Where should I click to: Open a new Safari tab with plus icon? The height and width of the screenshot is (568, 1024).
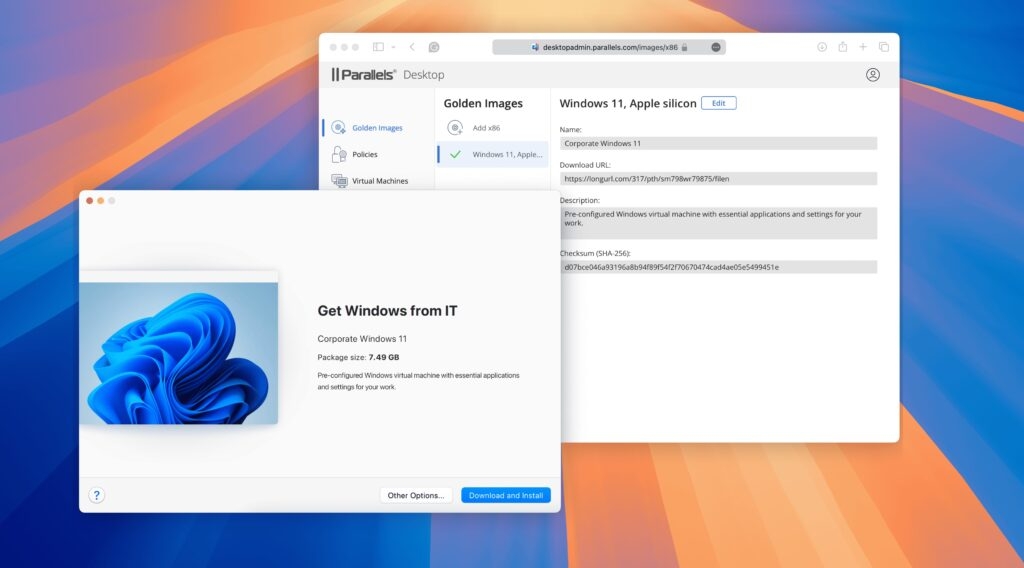863,47
